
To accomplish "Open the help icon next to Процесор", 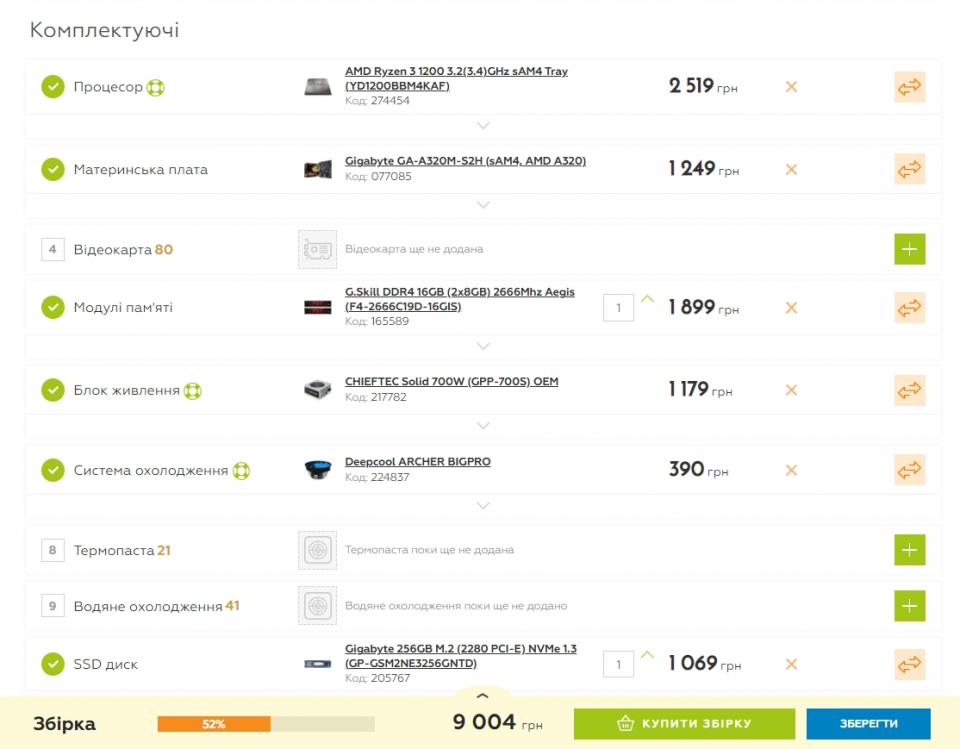I will pyautogui.click(x=155, y=88).
